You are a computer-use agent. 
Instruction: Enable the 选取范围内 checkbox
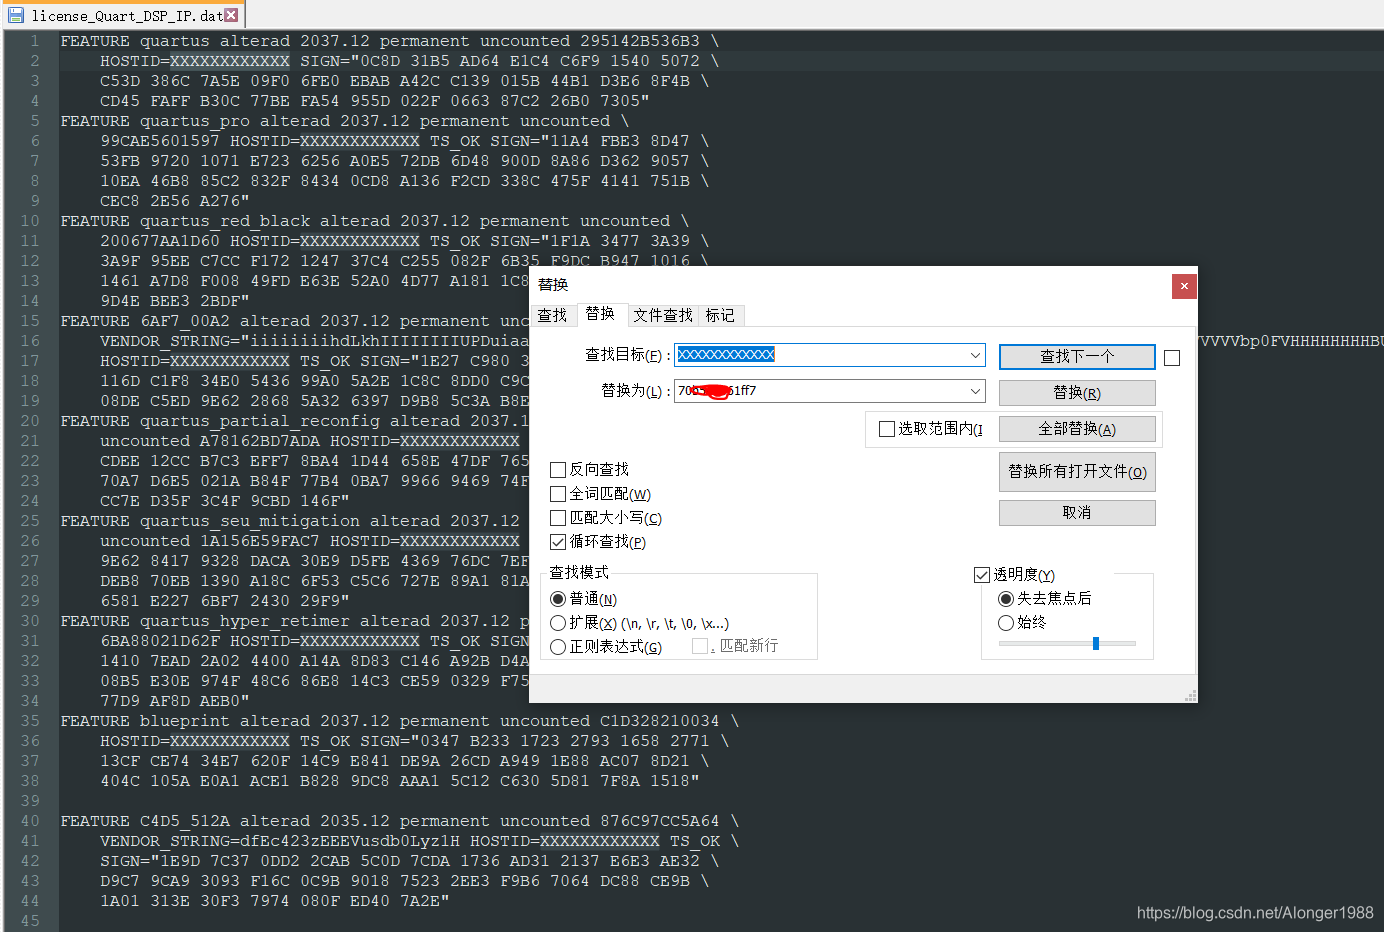point(886,429)
